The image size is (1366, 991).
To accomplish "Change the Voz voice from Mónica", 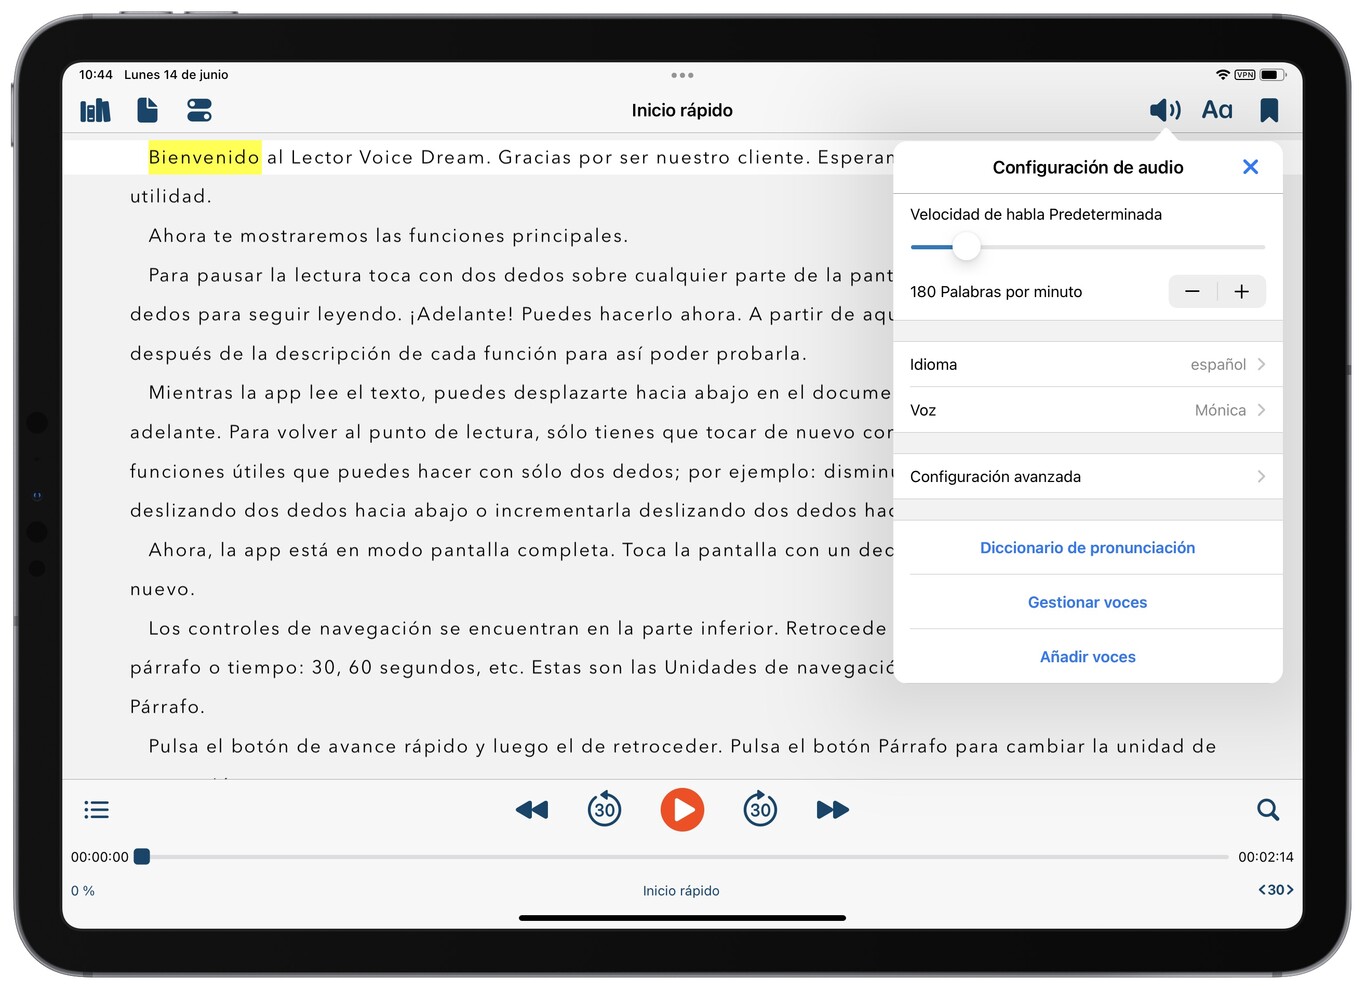I will click(1088, 410).
